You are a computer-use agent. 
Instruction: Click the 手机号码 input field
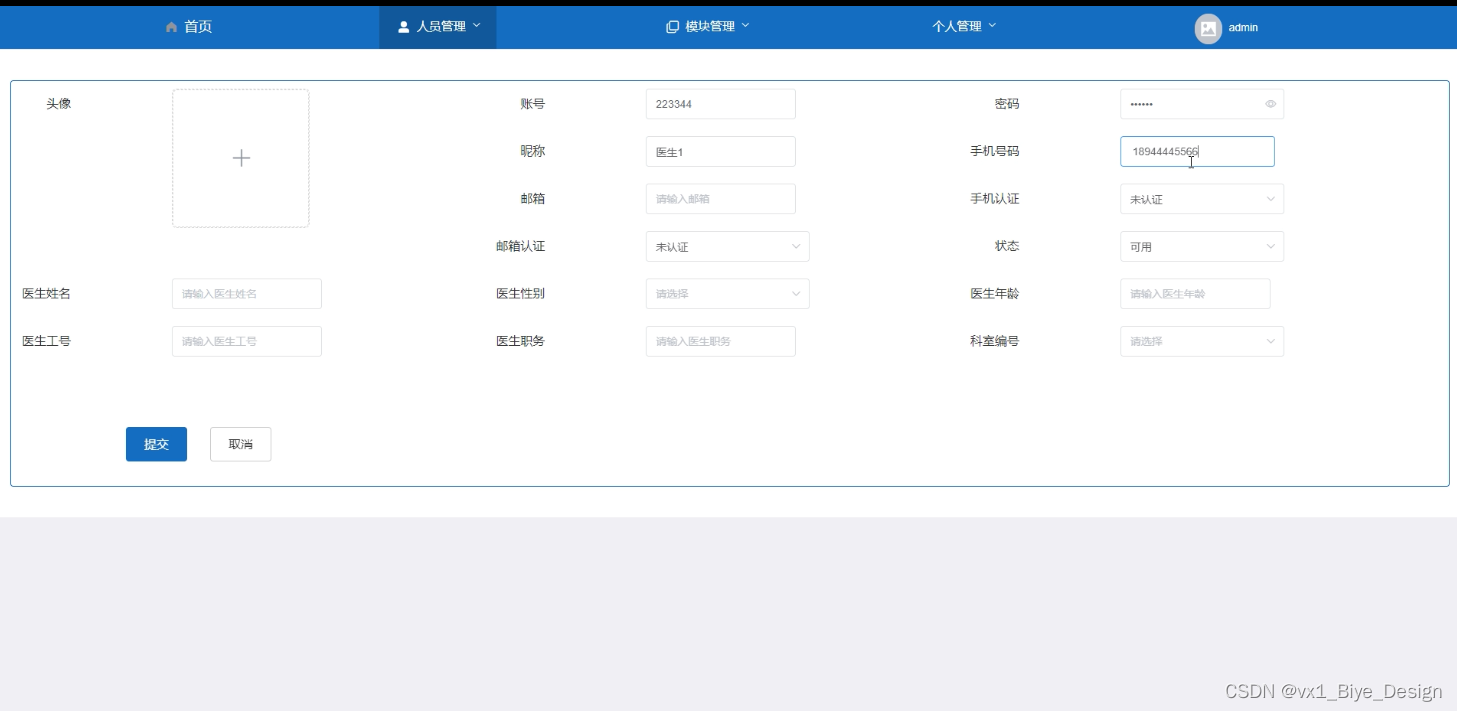click(x=1197, y=152)
